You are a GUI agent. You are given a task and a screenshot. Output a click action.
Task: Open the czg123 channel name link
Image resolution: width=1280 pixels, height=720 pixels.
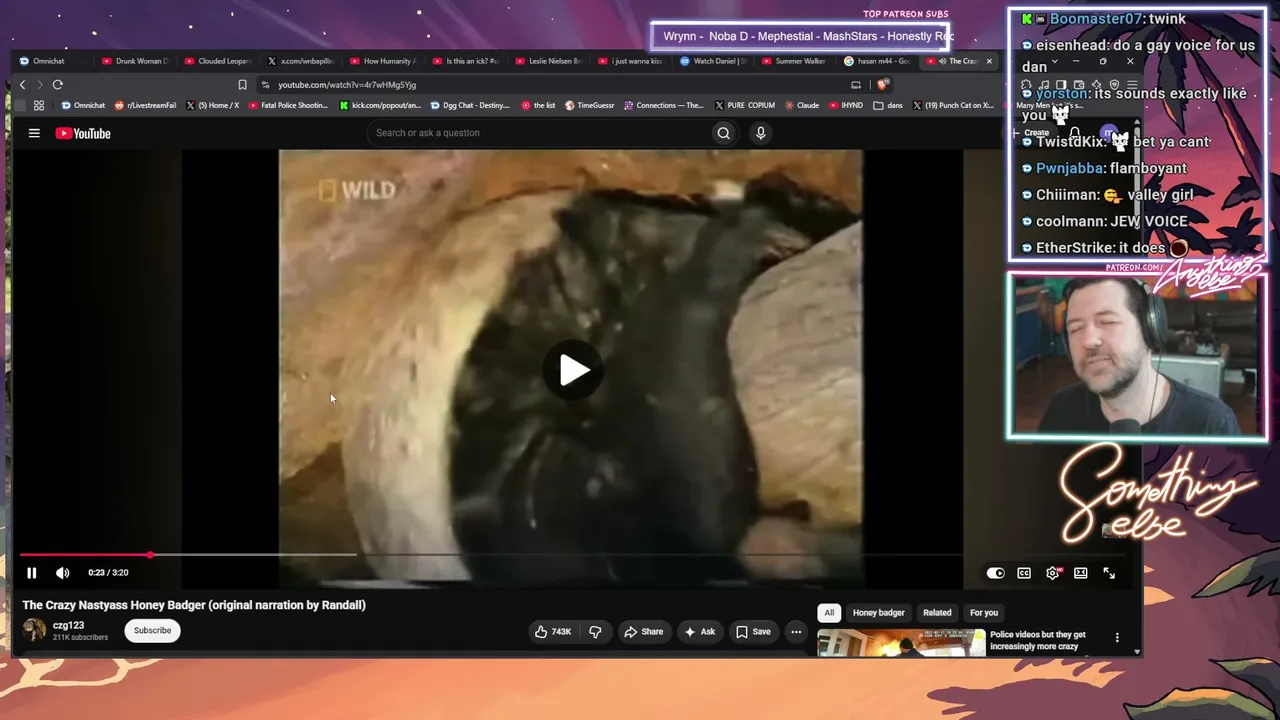click(68, 626)
